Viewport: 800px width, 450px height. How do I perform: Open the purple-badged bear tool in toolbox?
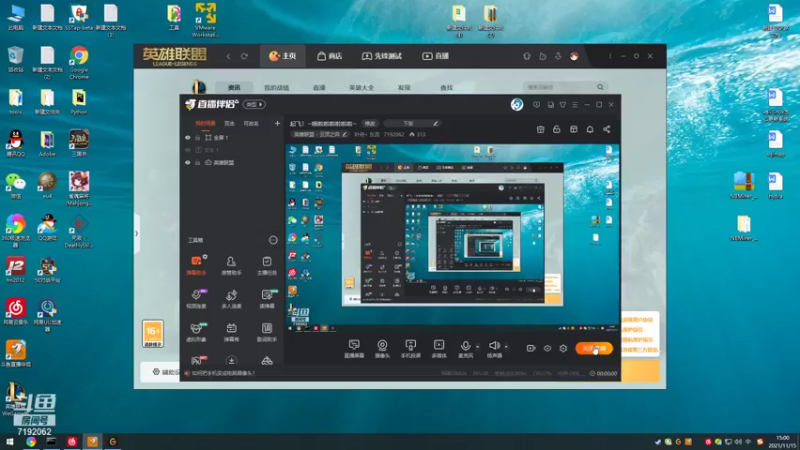point(196,299)
